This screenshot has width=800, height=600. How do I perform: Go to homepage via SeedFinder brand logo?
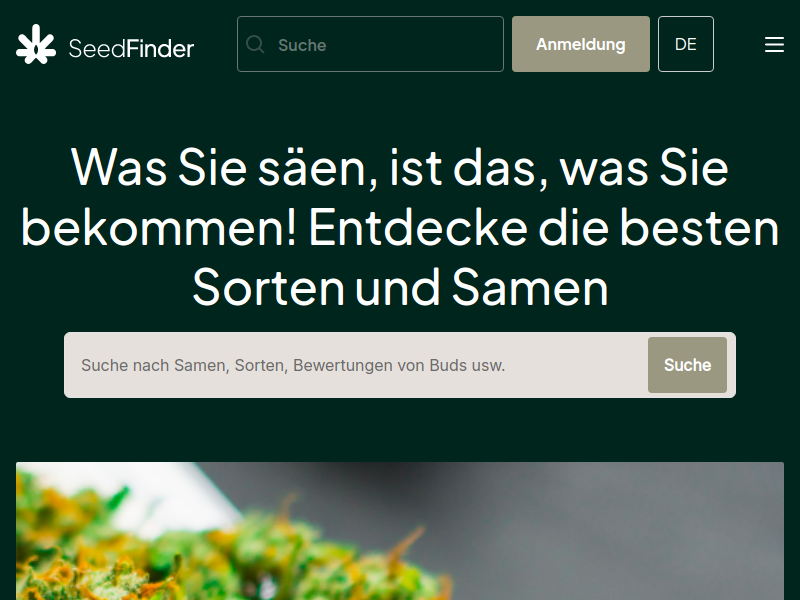point(105,45)
